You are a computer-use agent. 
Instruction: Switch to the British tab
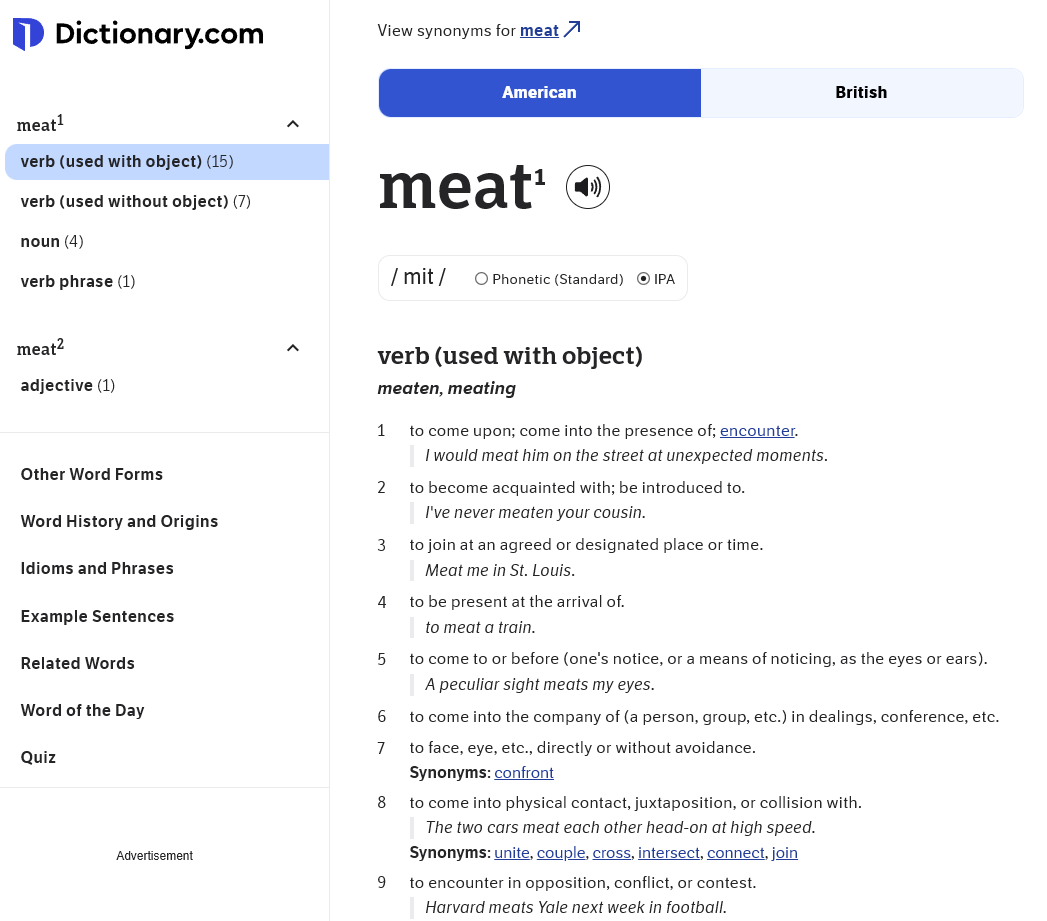pos(861,93)
